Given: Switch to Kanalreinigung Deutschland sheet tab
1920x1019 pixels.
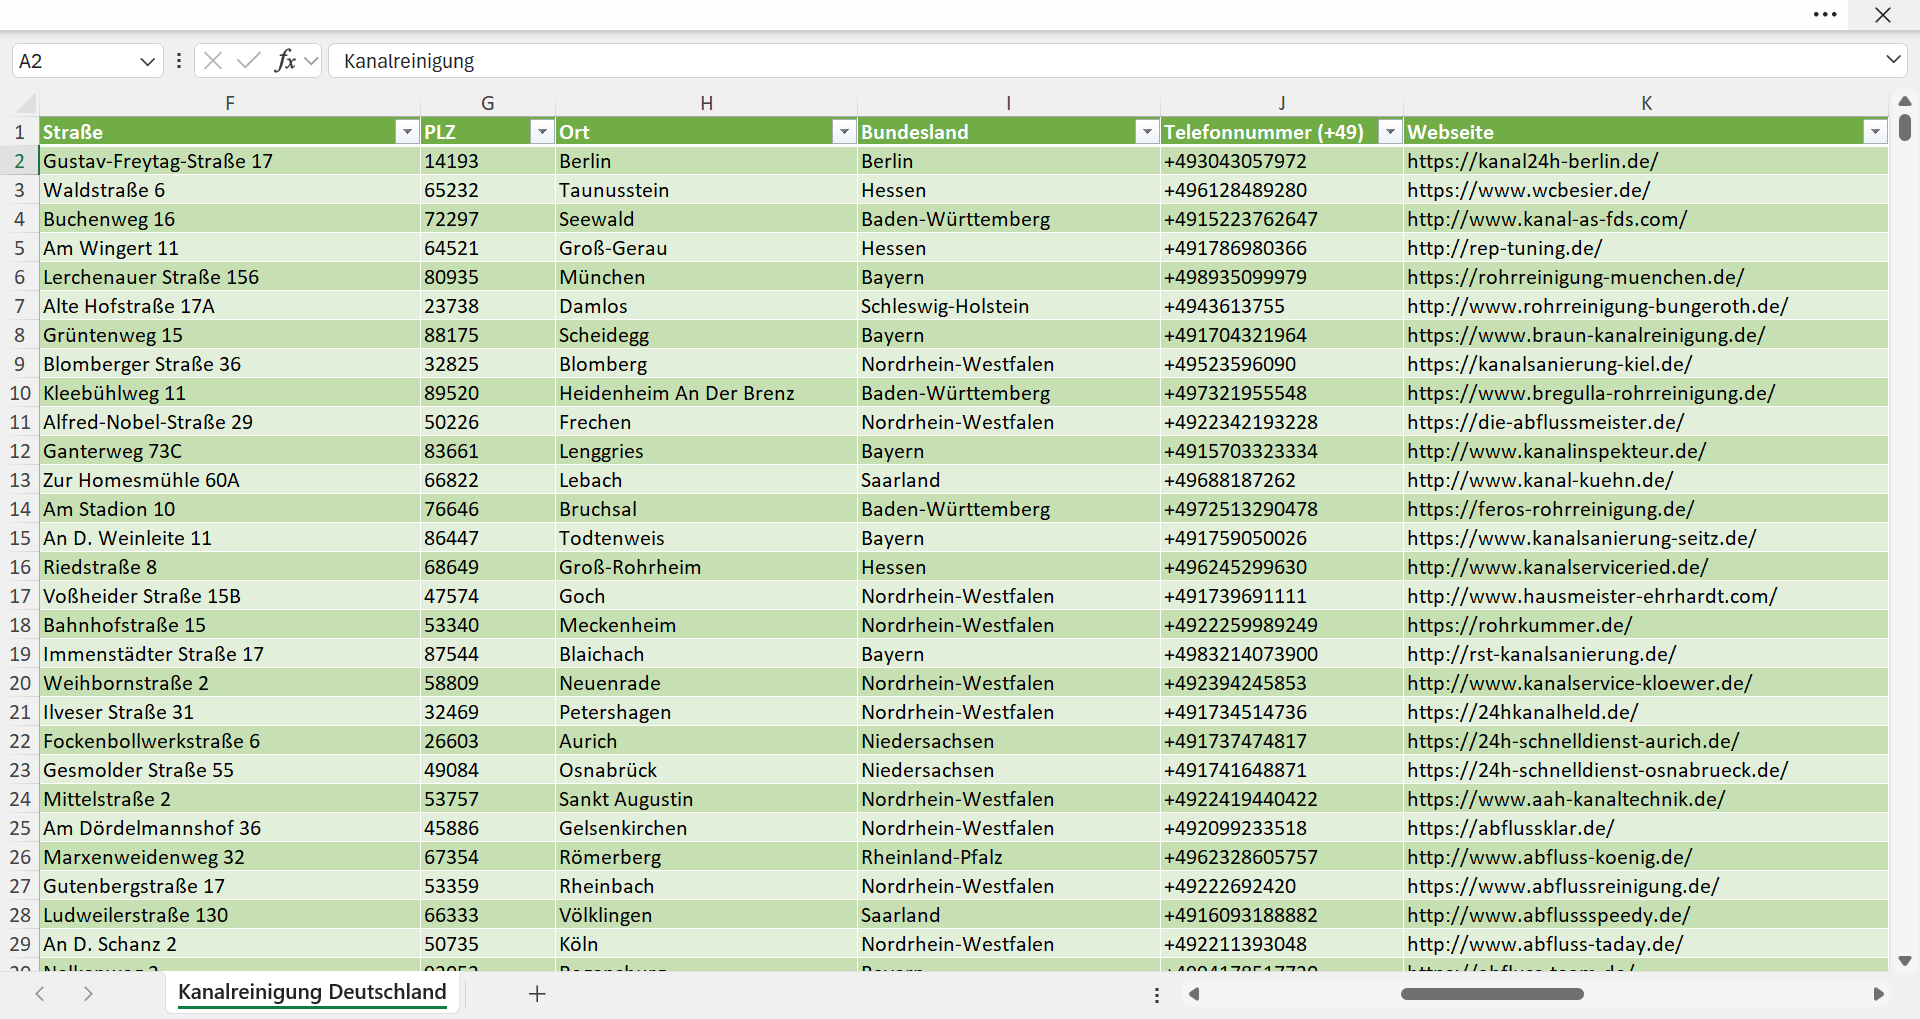Looking at the screenshot, I should point(312,992).
